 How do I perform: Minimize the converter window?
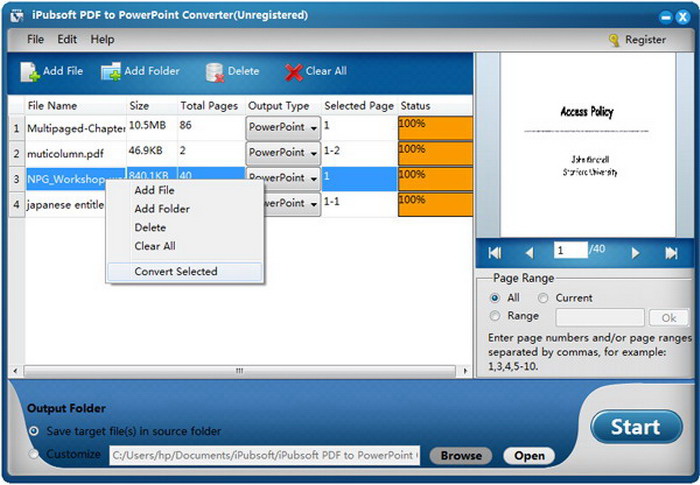pos(666,17)
